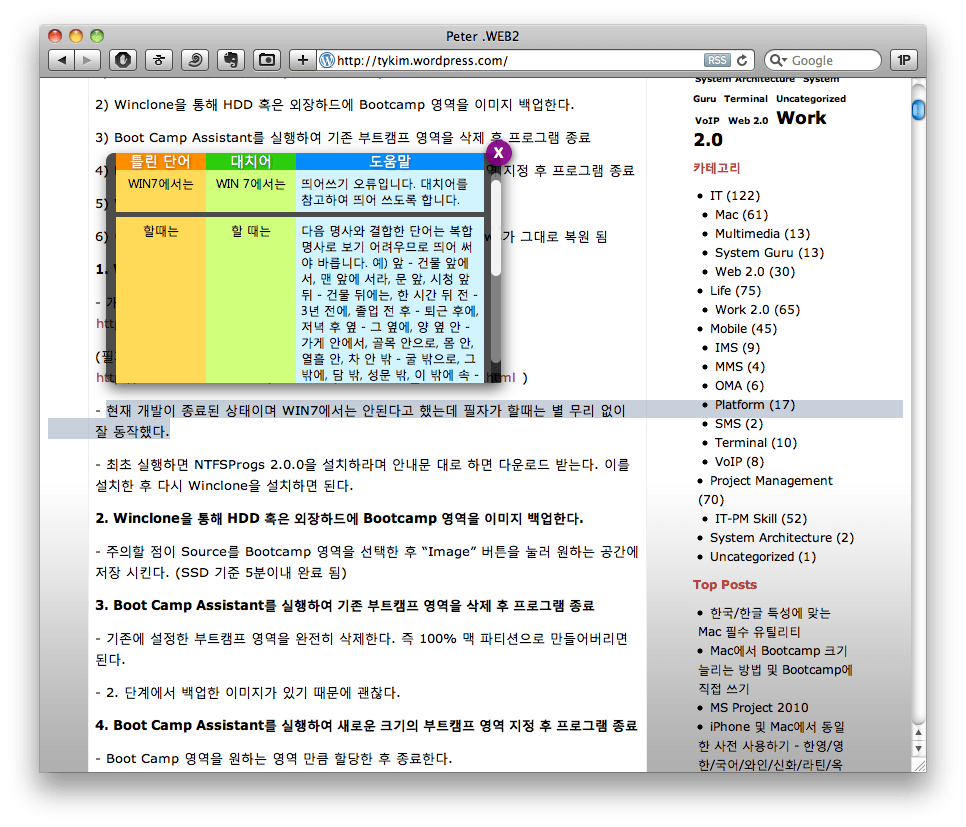Open the "IT (122)" category
966x827 pixels.
pos(736,195)
